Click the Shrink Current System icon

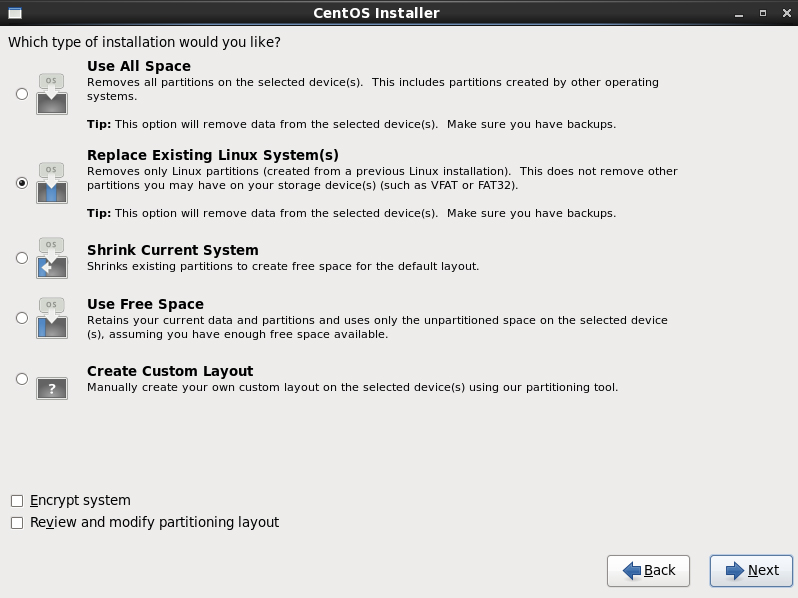51,258
